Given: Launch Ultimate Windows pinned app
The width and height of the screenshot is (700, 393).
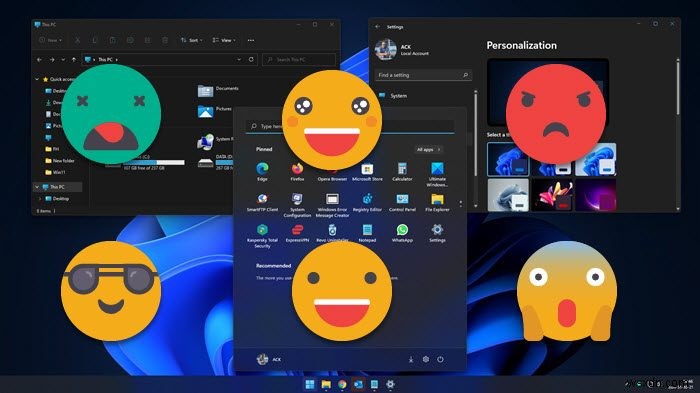Looking at the screenshot, I should [437, 175].
